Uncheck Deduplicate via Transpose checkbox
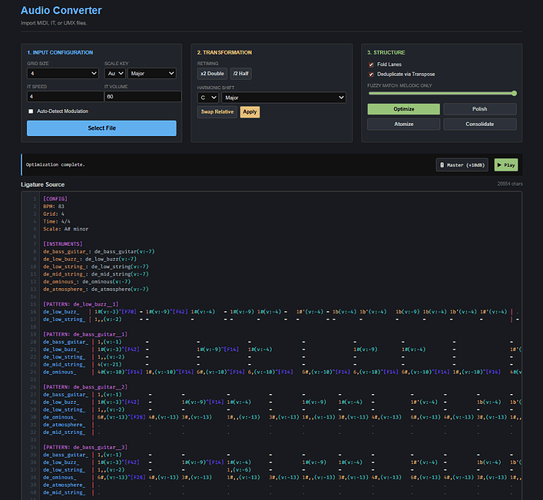 [x=371, y=74]
